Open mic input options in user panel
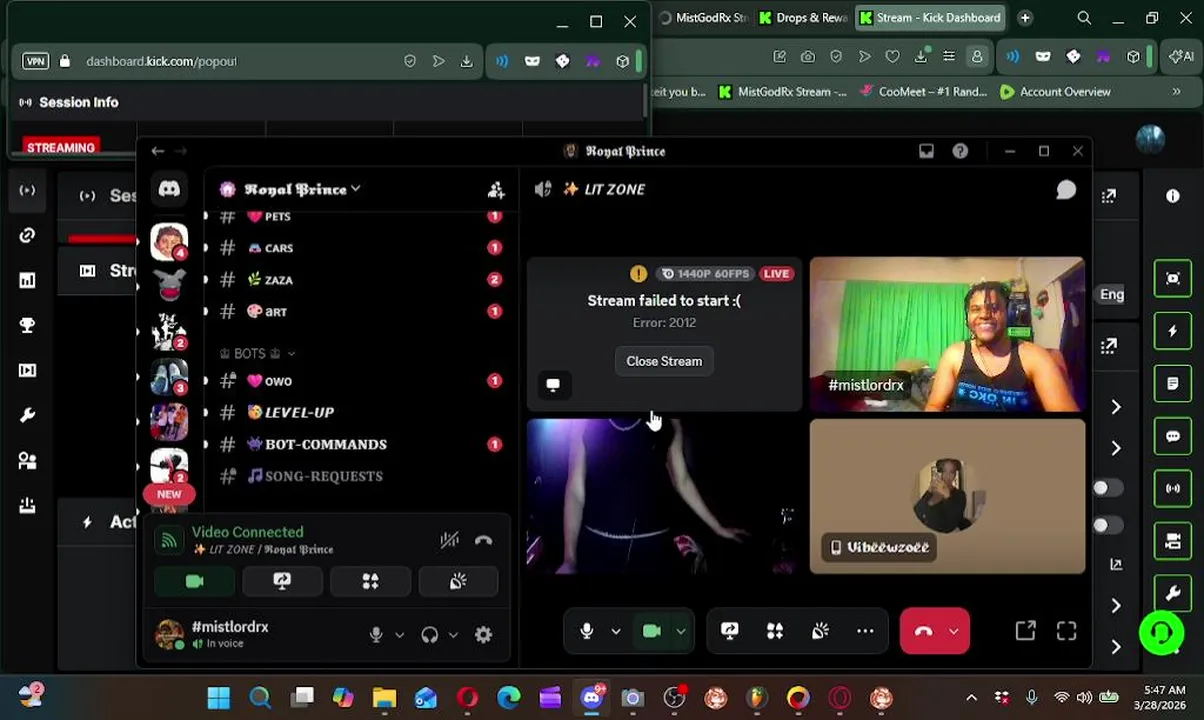 (x=399, y=634)
